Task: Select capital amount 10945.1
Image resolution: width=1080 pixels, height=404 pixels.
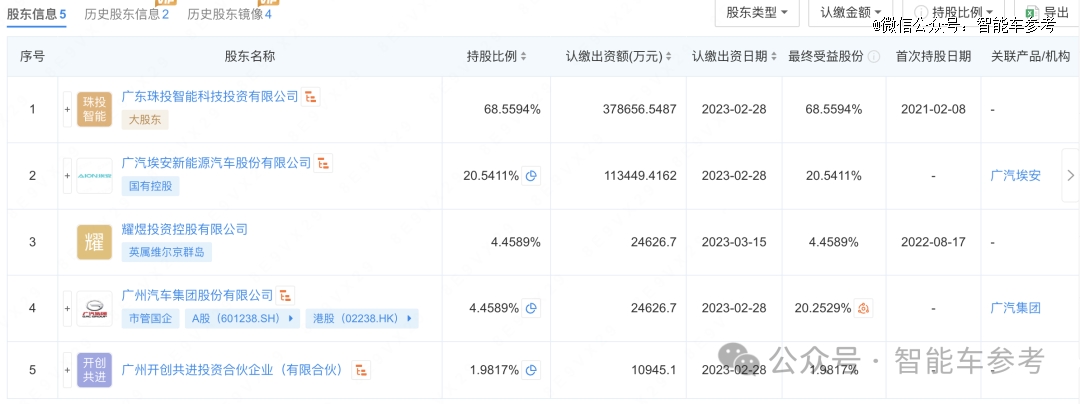Action: click(654, 370)
